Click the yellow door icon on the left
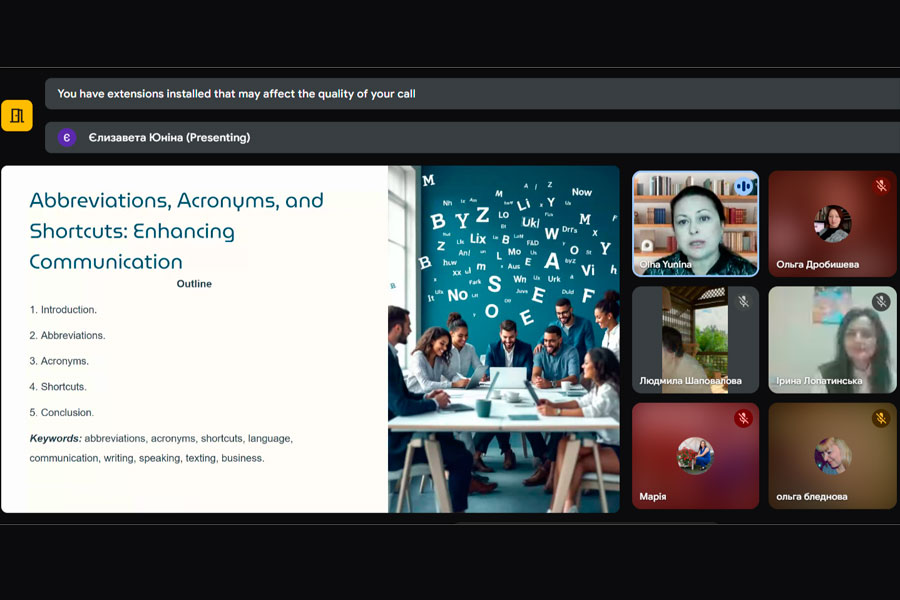 pos(17,116)
